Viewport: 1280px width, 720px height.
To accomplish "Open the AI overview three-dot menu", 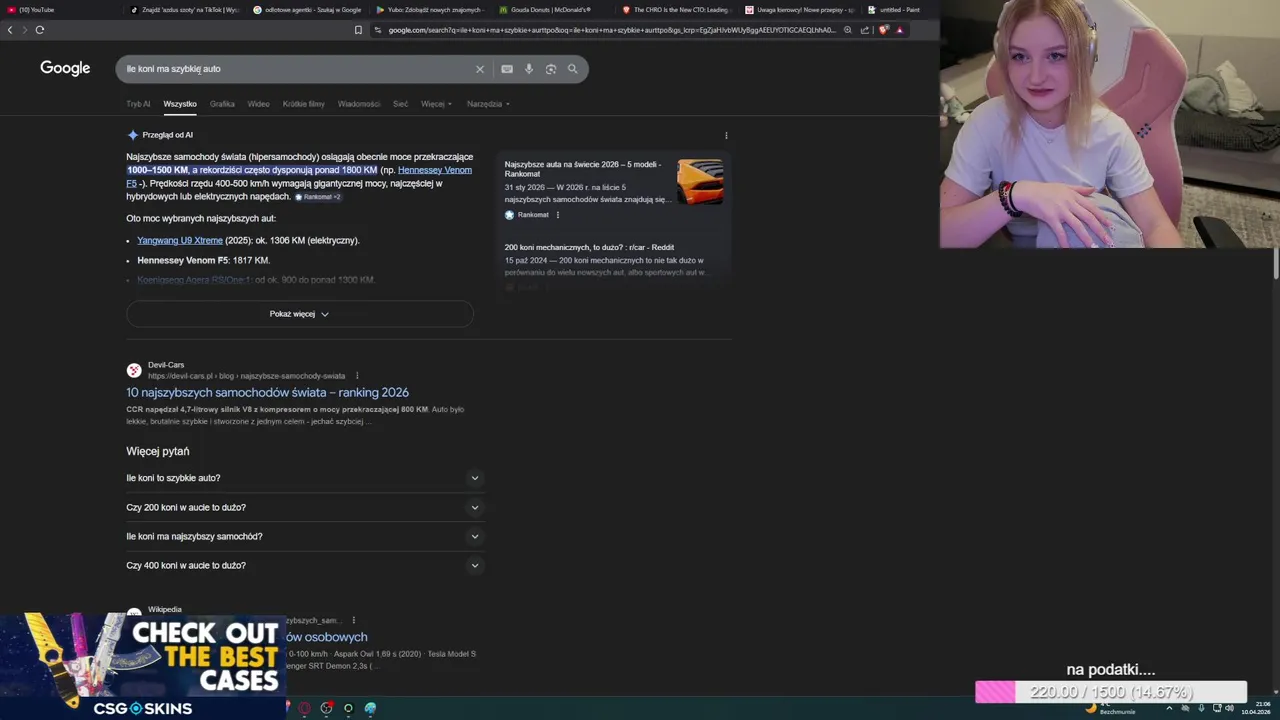I will point(726,135).
